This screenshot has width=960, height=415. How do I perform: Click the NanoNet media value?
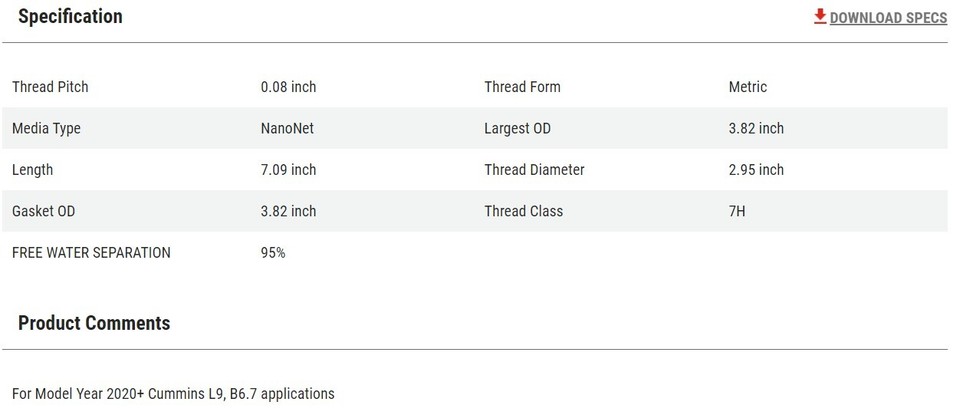coord(287,129)
